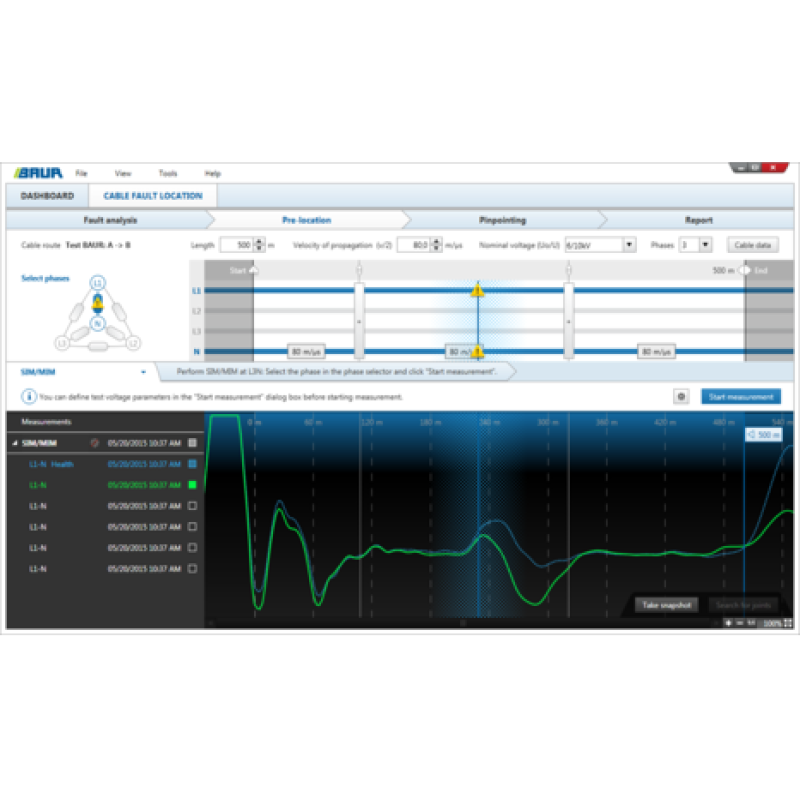This screenshot has width=800, height=800.
Task: Click the fault warning icon on N line
Action: point(478,351)
